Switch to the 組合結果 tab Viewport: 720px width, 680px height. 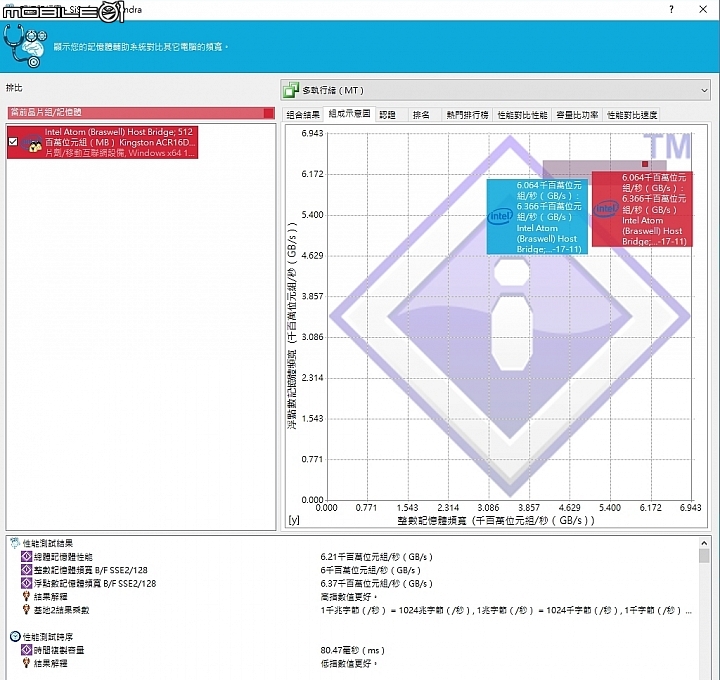(303, 114)
